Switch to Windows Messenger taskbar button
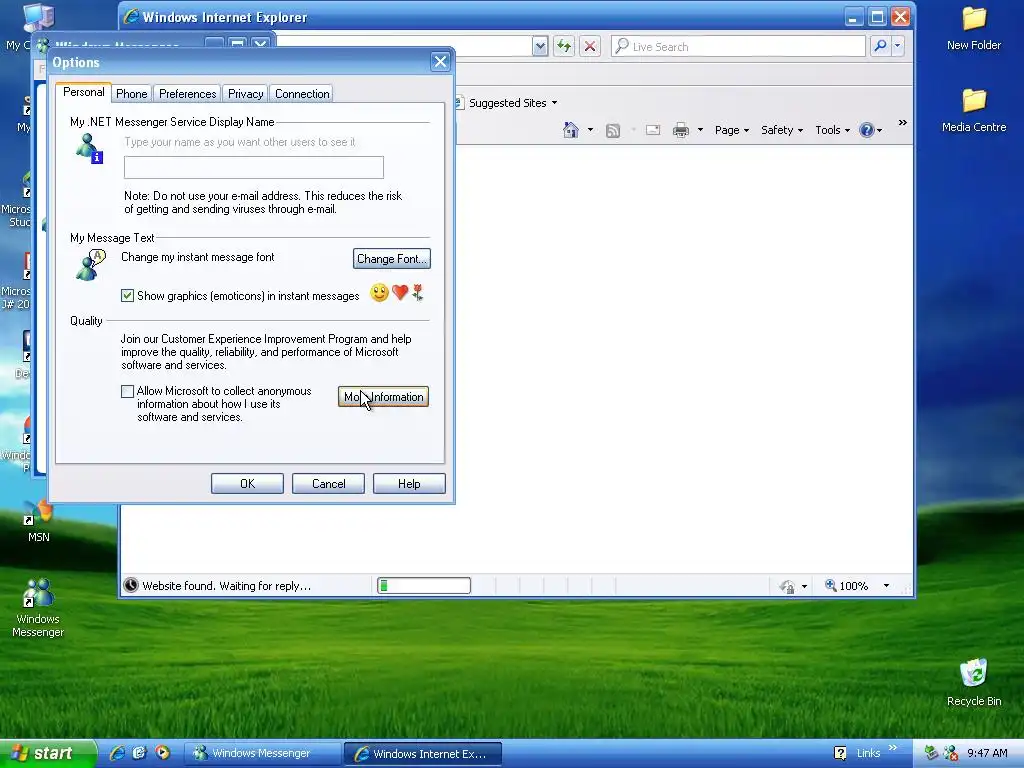 pyautogui.click(x=261, y=753)
